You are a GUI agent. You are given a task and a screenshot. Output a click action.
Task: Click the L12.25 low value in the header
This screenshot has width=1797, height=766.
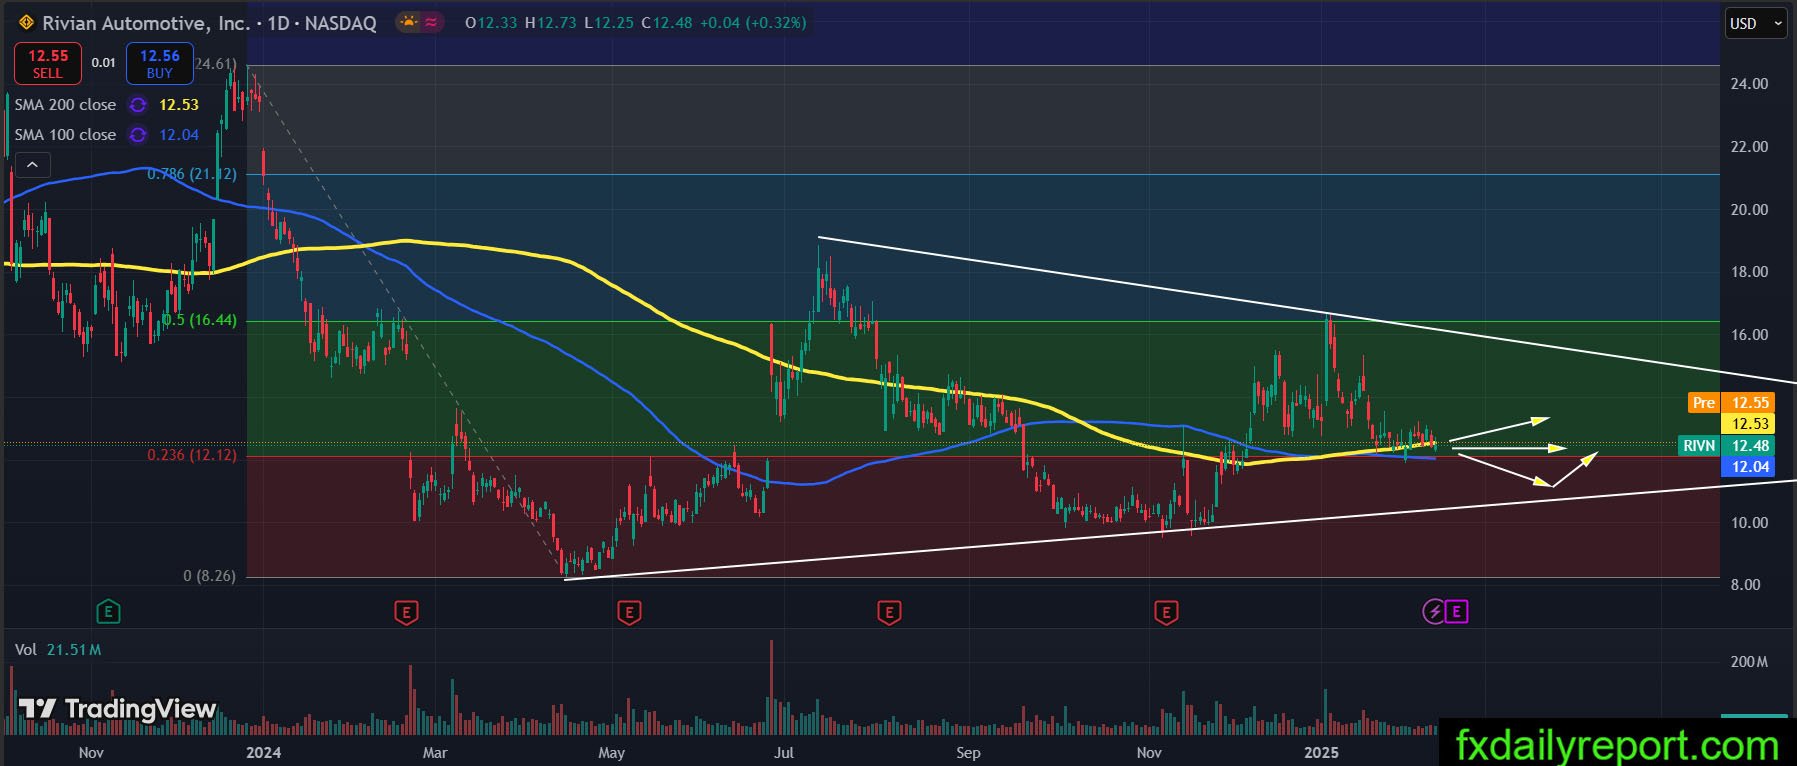[608, 22]
